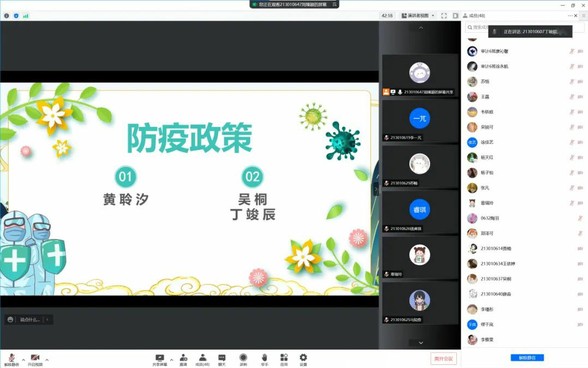Select member 213010614 in the member list
The image size is (588, 368).
click(524, 248)
